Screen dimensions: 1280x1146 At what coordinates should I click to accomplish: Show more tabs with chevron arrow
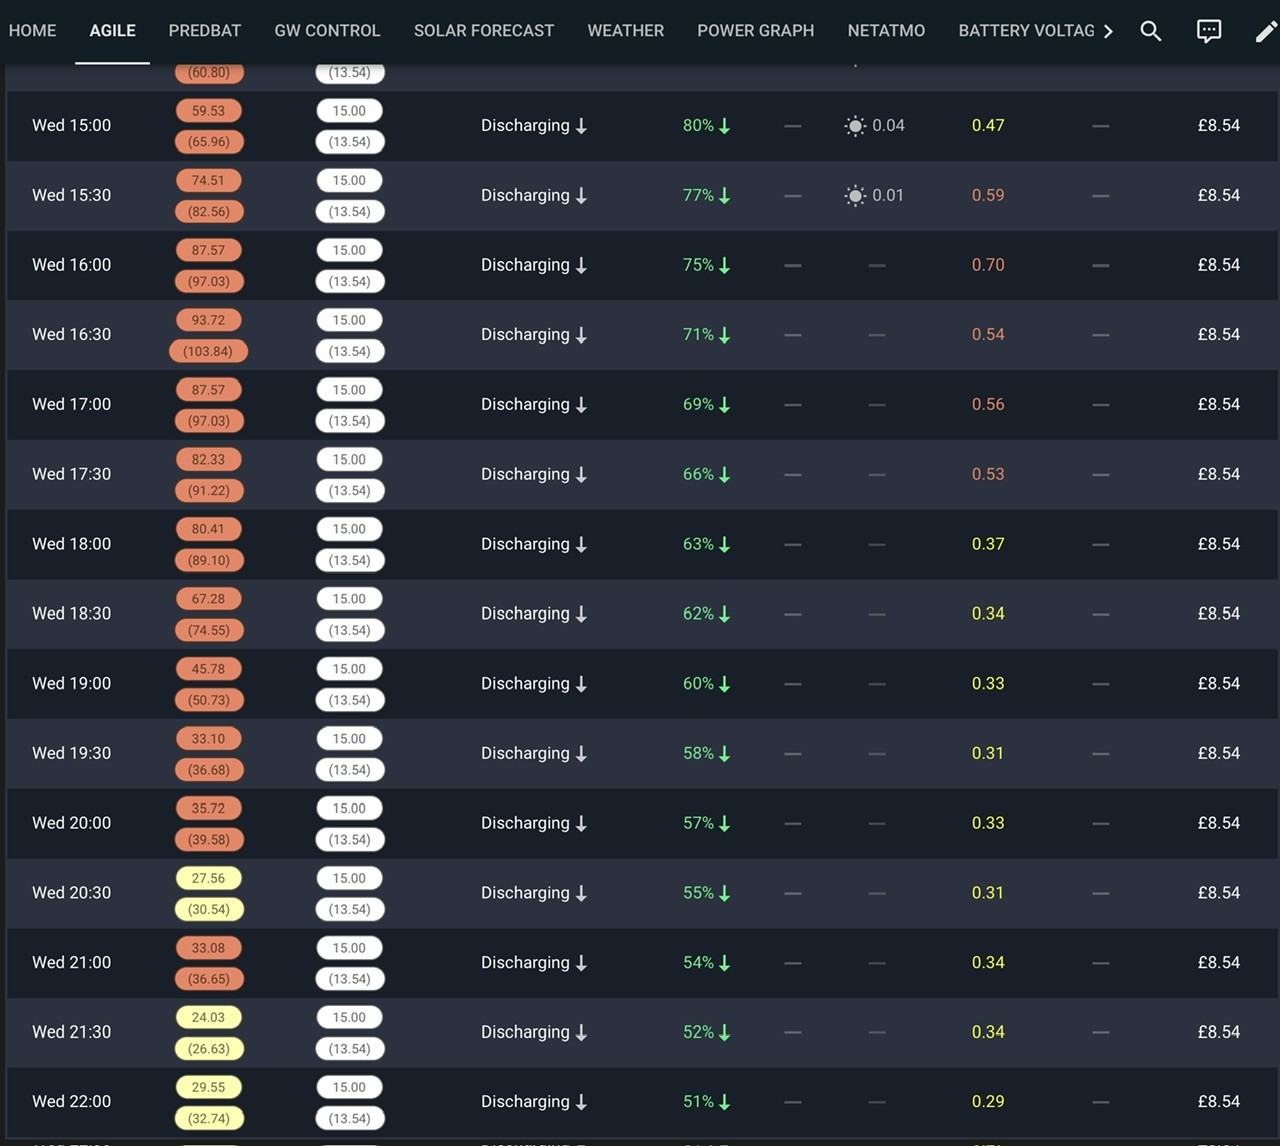(x=1108, y=31)
